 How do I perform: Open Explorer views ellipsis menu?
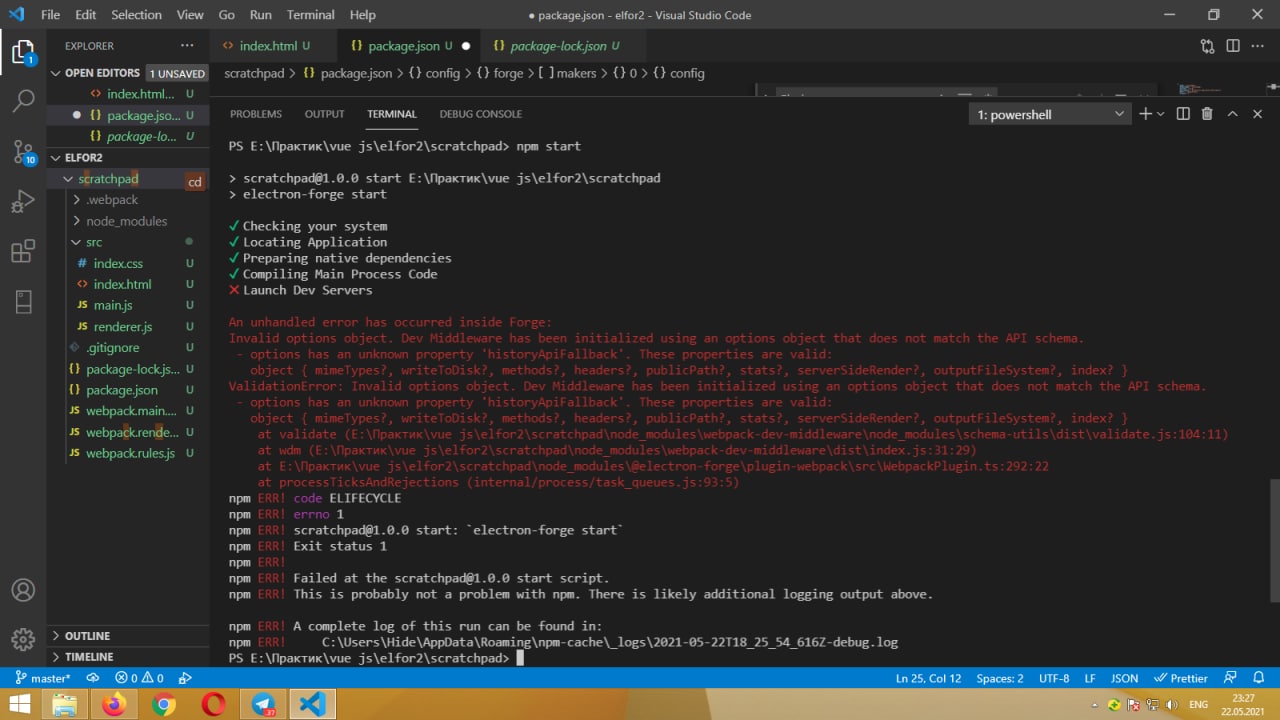click(x=187, y=46)
